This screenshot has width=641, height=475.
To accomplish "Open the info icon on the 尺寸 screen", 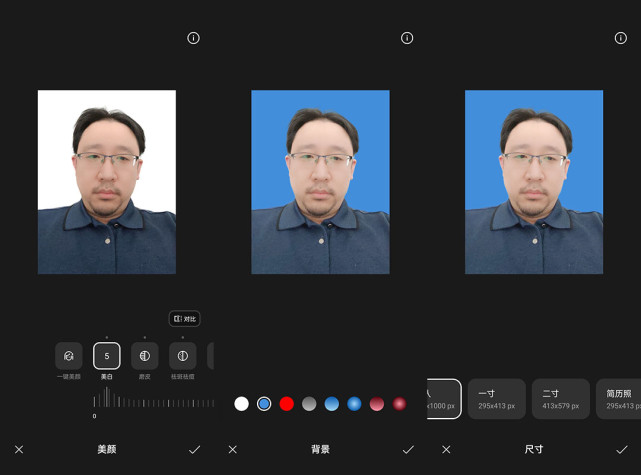I will (x=621, y=38).
